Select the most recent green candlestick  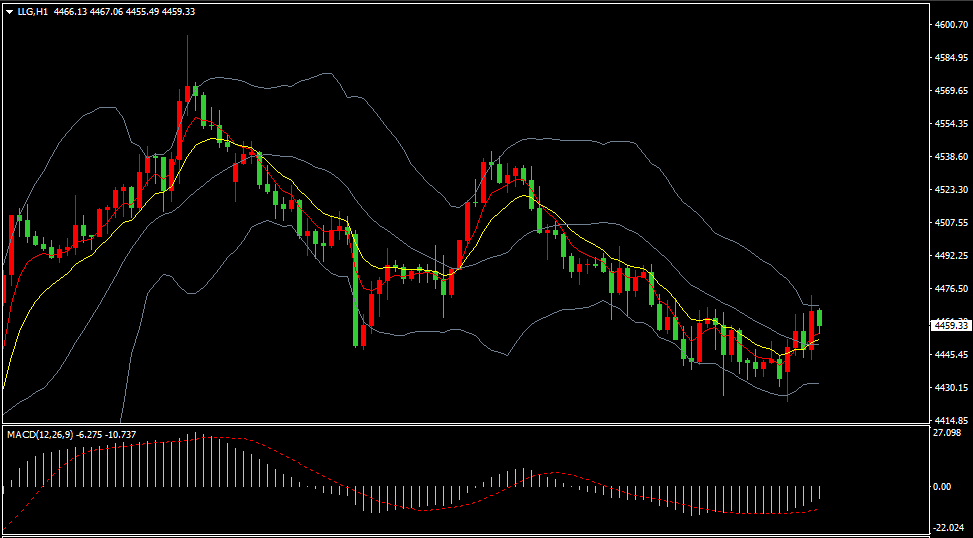820,317
